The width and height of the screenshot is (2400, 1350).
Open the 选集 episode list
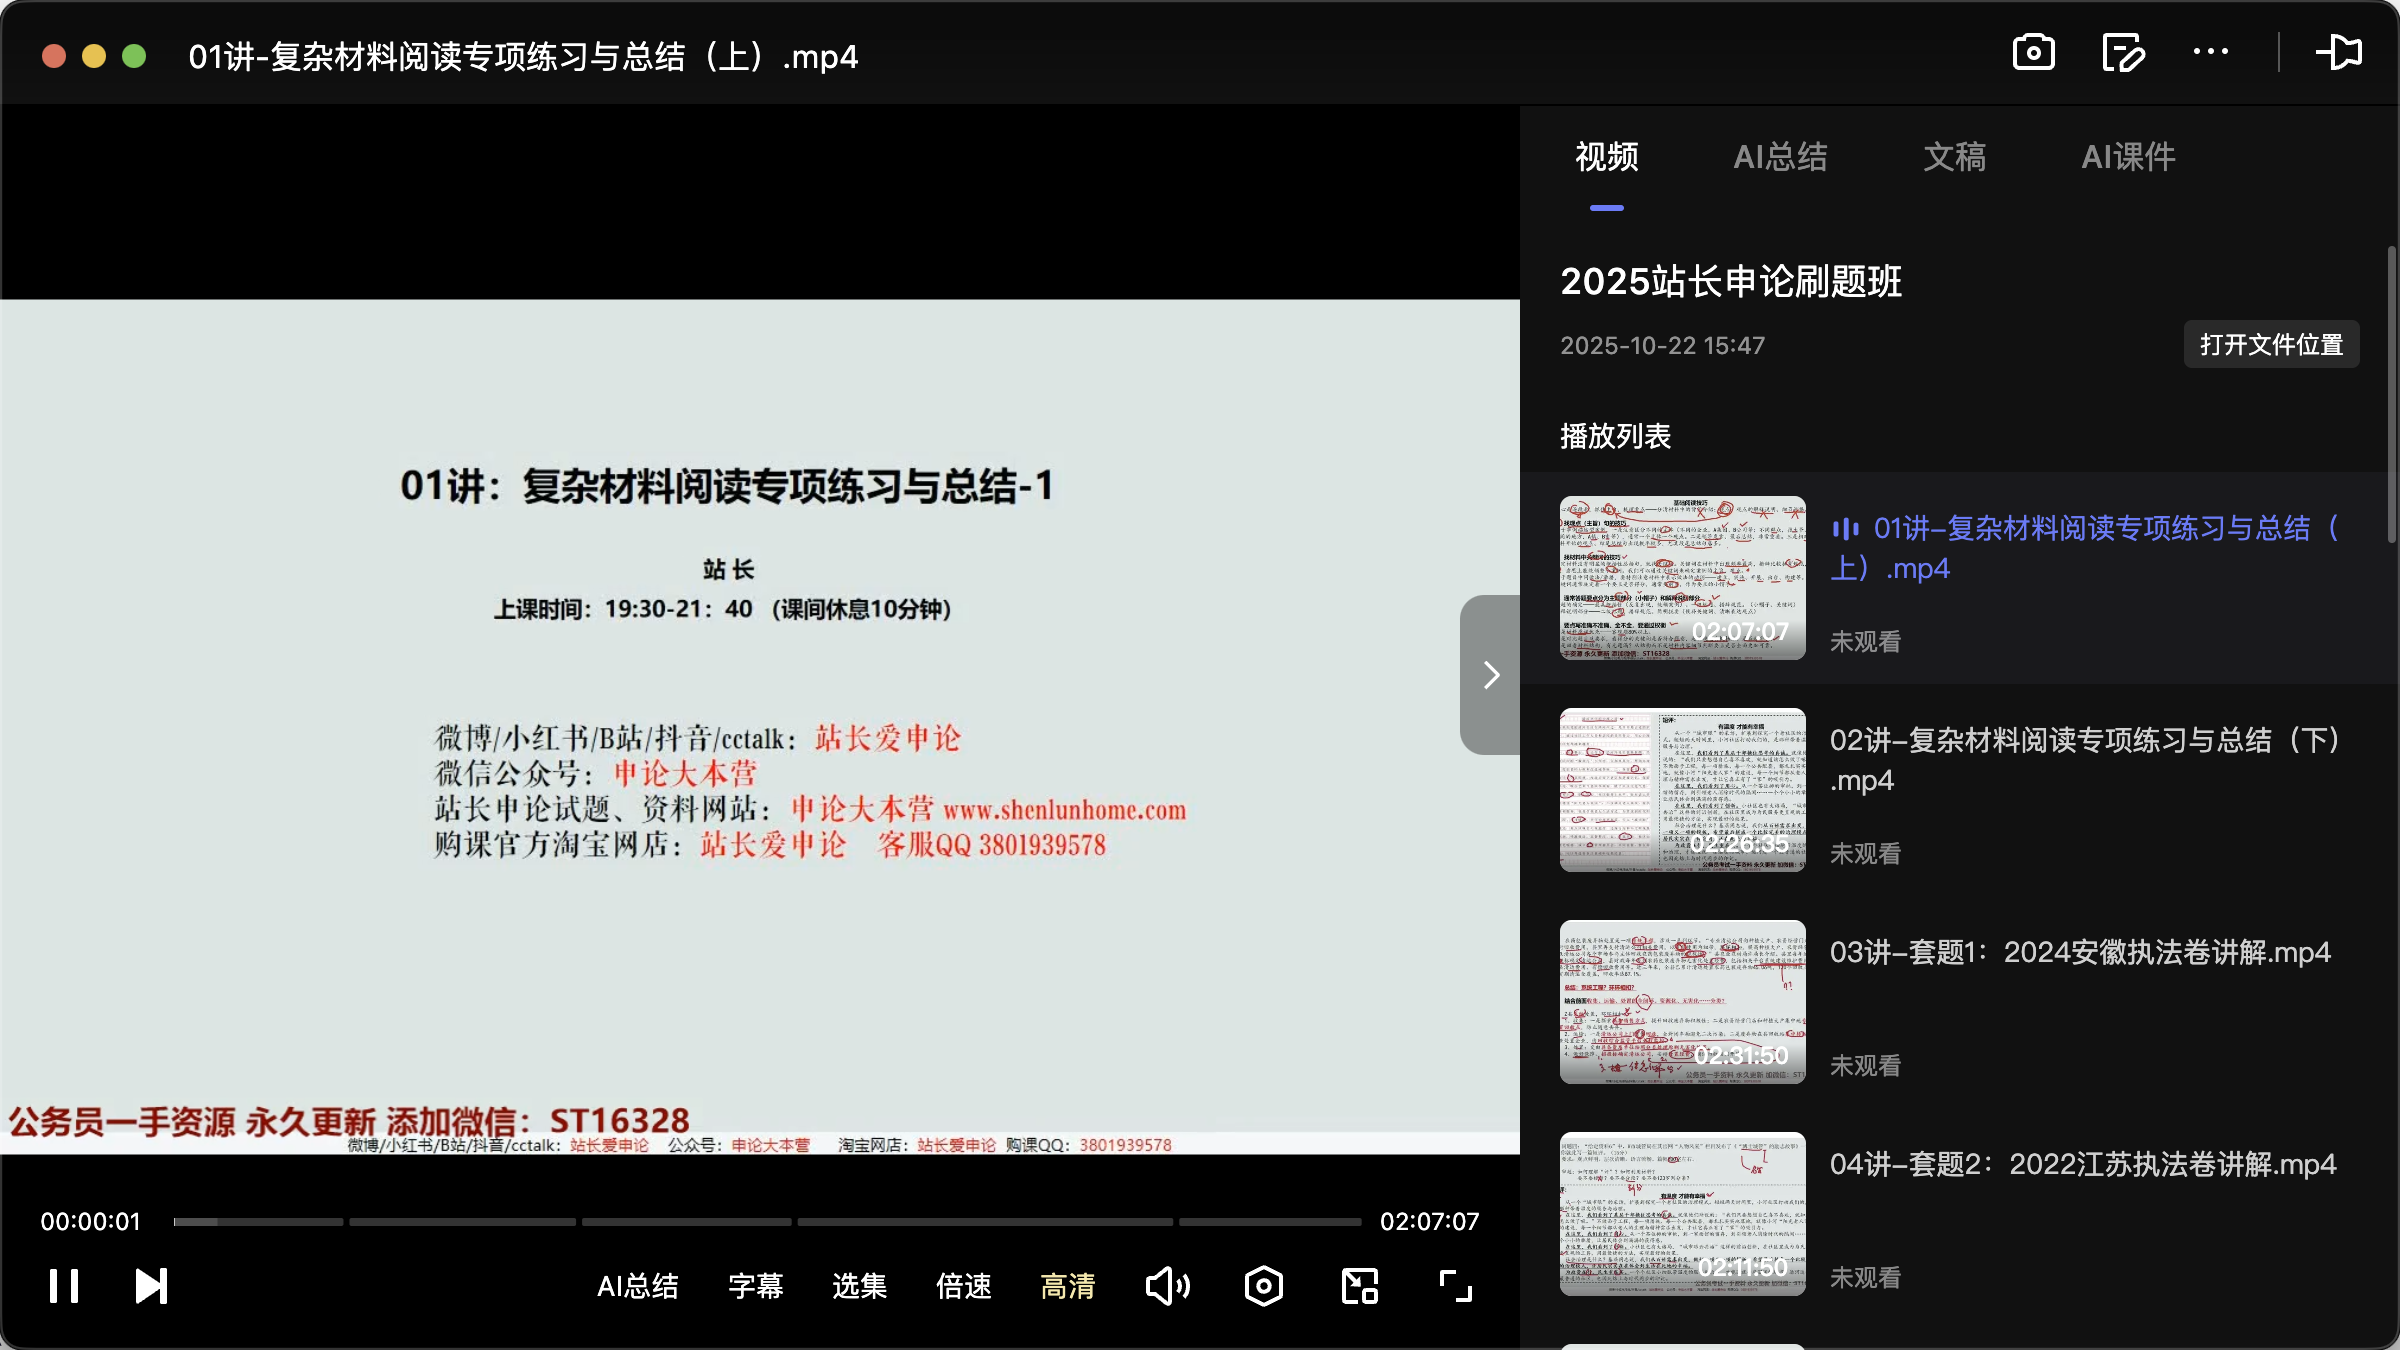858,1288
